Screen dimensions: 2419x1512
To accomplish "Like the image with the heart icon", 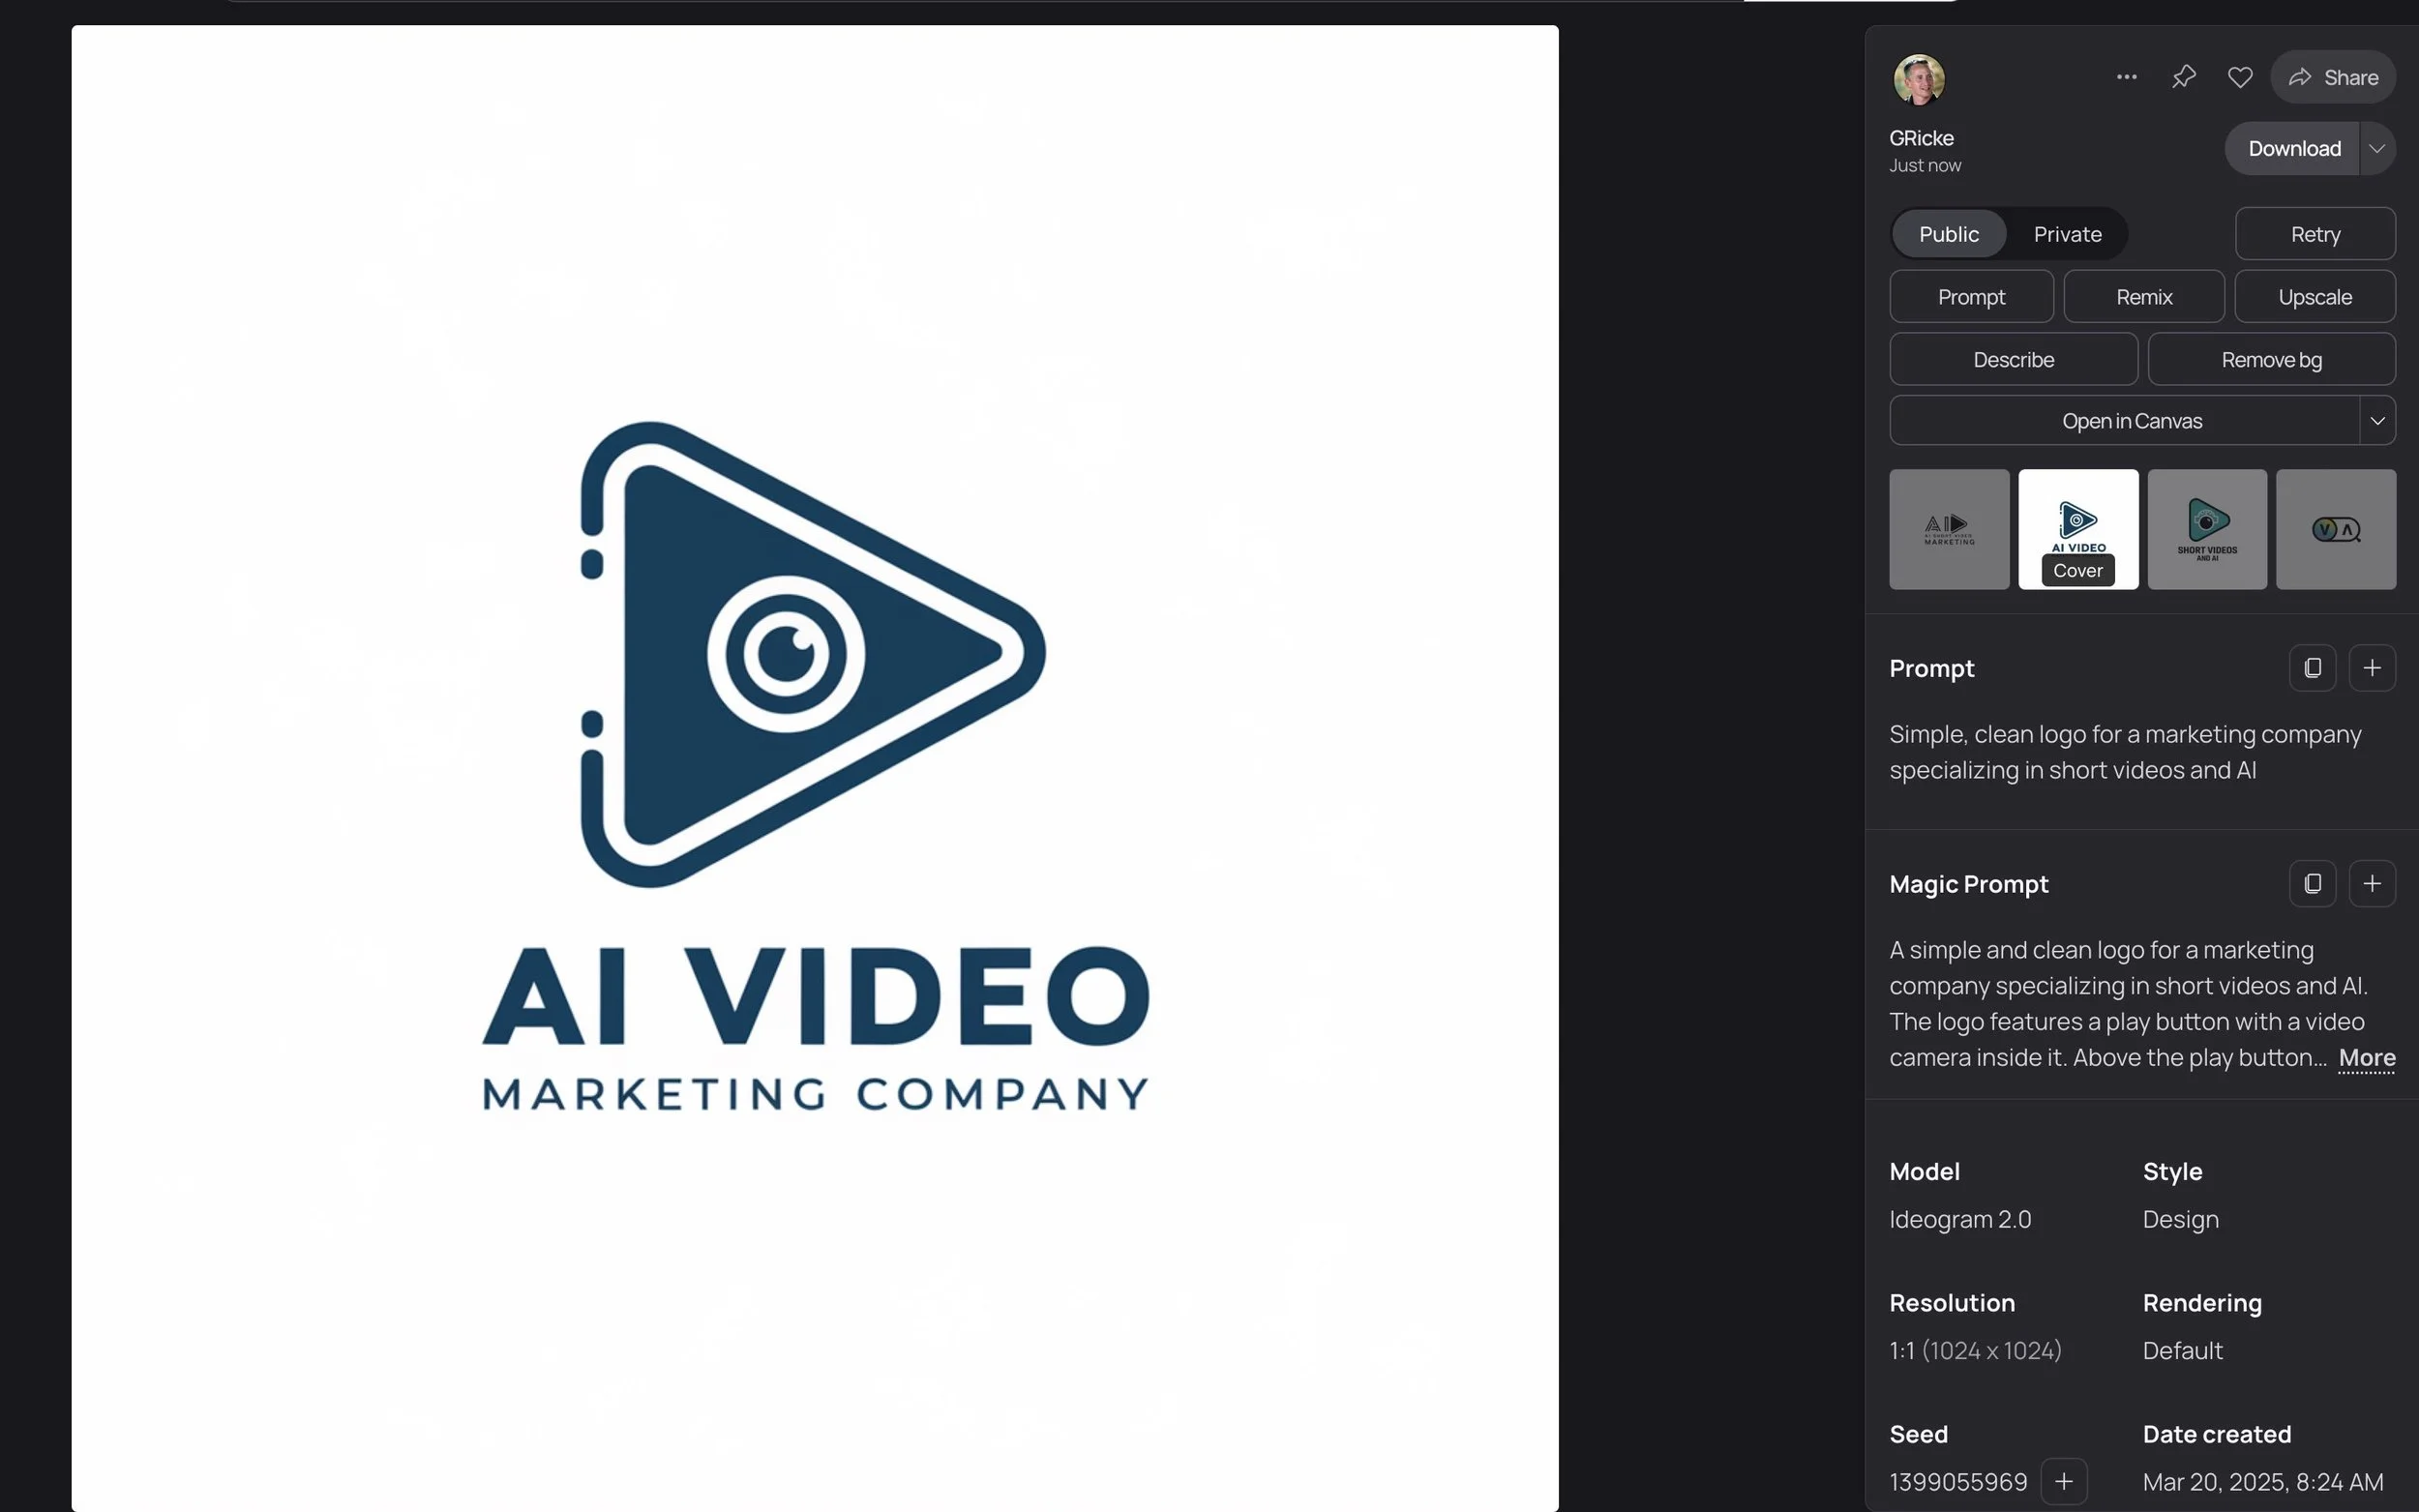I will pyautogui.click(x=2240, y=77).
